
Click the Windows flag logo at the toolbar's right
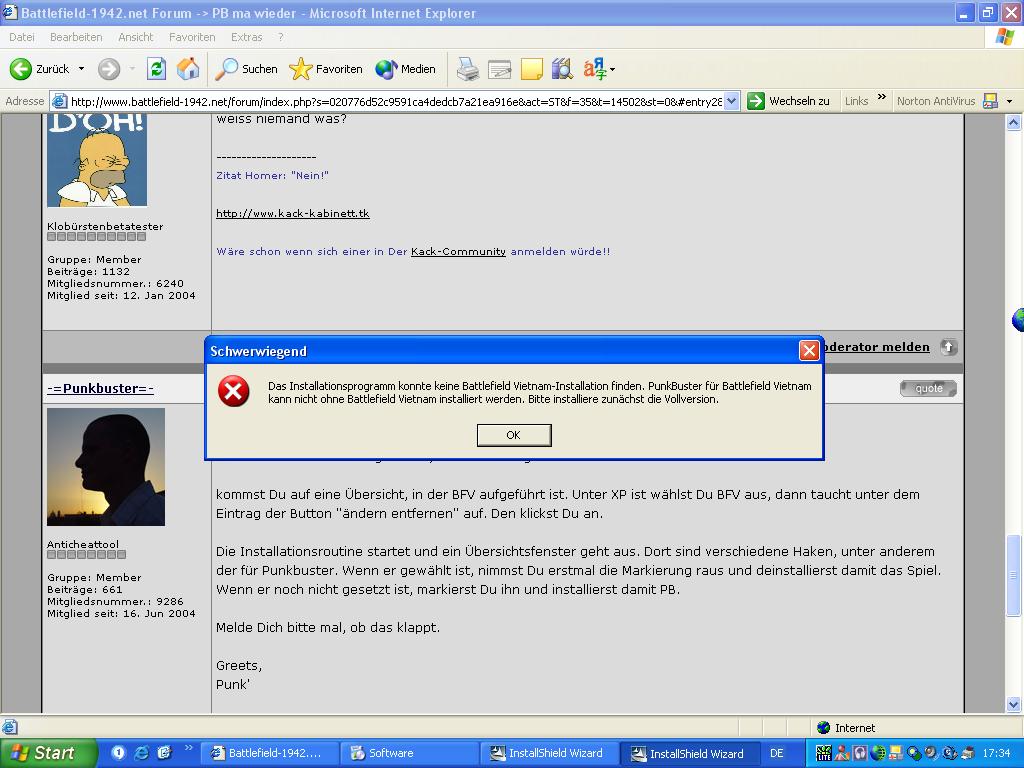click(1004, 37)
